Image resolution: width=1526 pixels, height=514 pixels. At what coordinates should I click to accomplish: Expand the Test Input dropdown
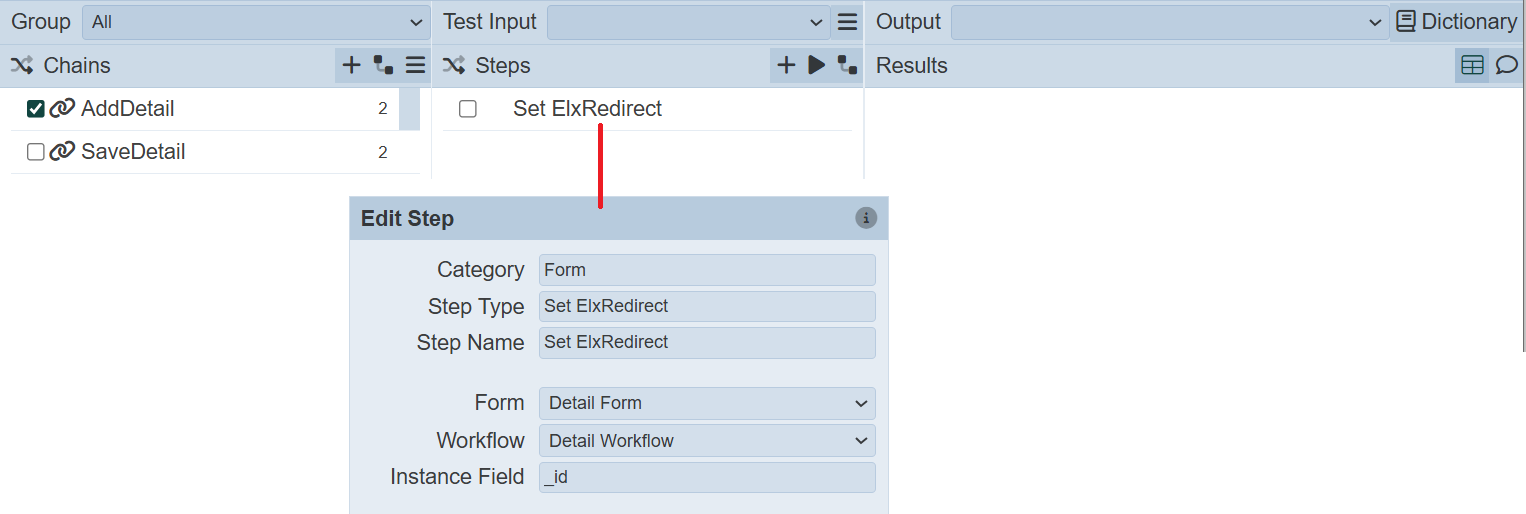[688, 22]
